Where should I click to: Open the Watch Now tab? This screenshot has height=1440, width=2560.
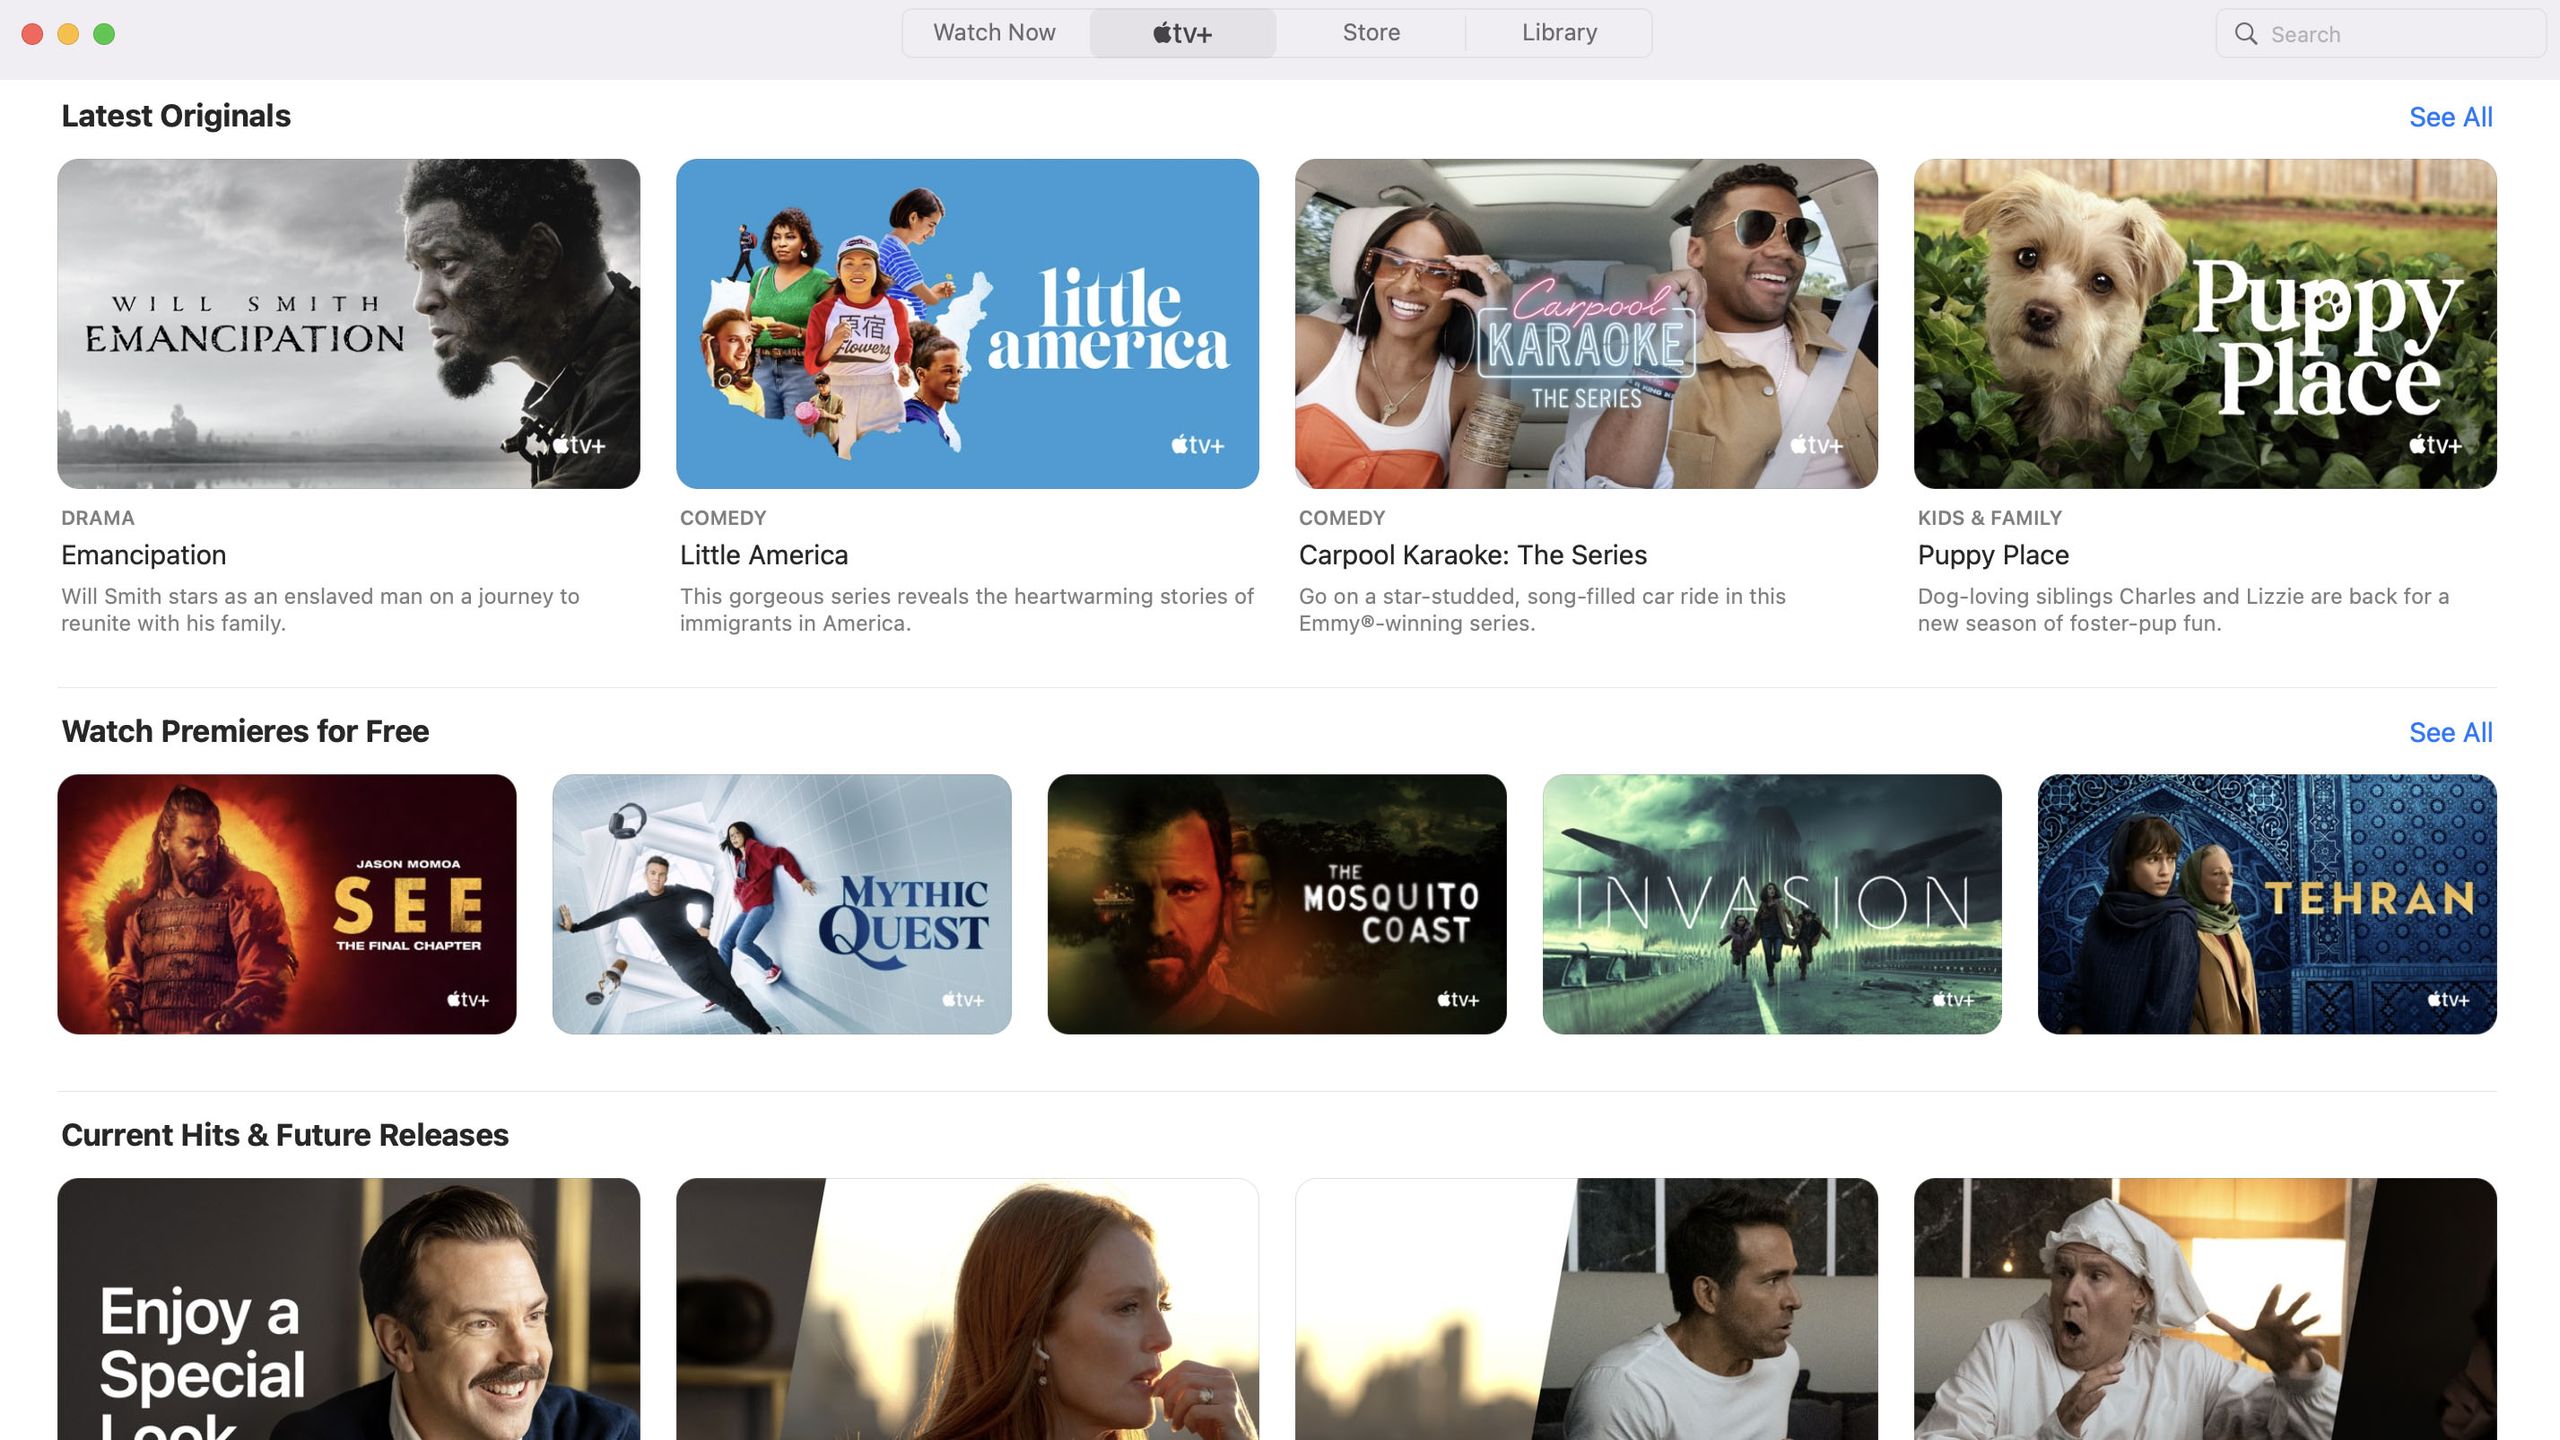[x=994, y=33]
